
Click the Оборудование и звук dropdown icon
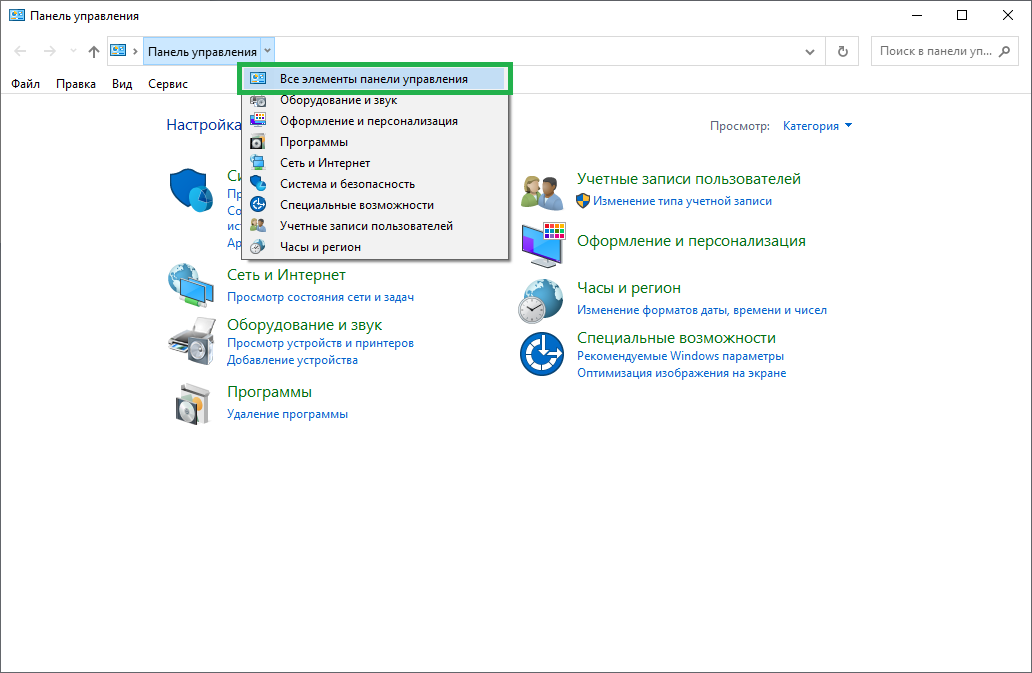pos(258,100)
